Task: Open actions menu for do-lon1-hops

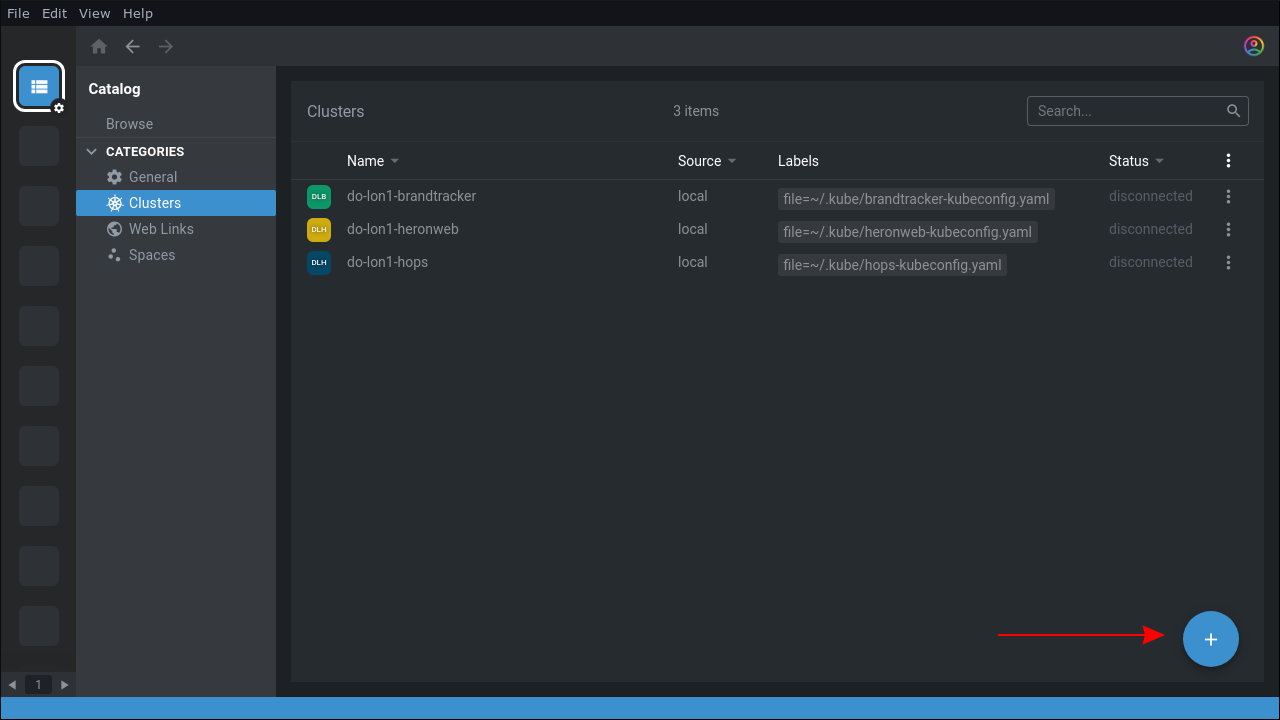Action: click(x=1229, y=263)
